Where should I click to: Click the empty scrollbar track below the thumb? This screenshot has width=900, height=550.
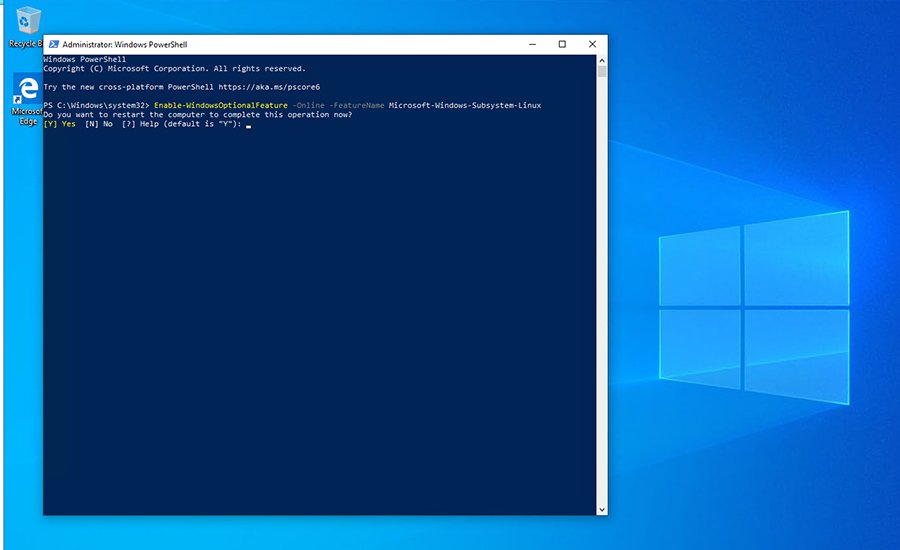click(602, 300)
